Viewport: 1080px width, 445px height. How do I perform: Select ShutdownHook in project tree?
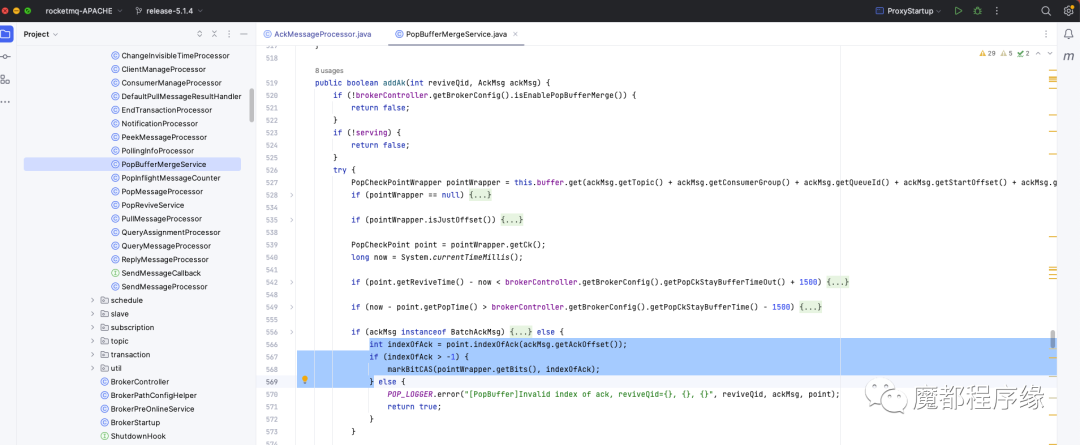coord(138,436)
